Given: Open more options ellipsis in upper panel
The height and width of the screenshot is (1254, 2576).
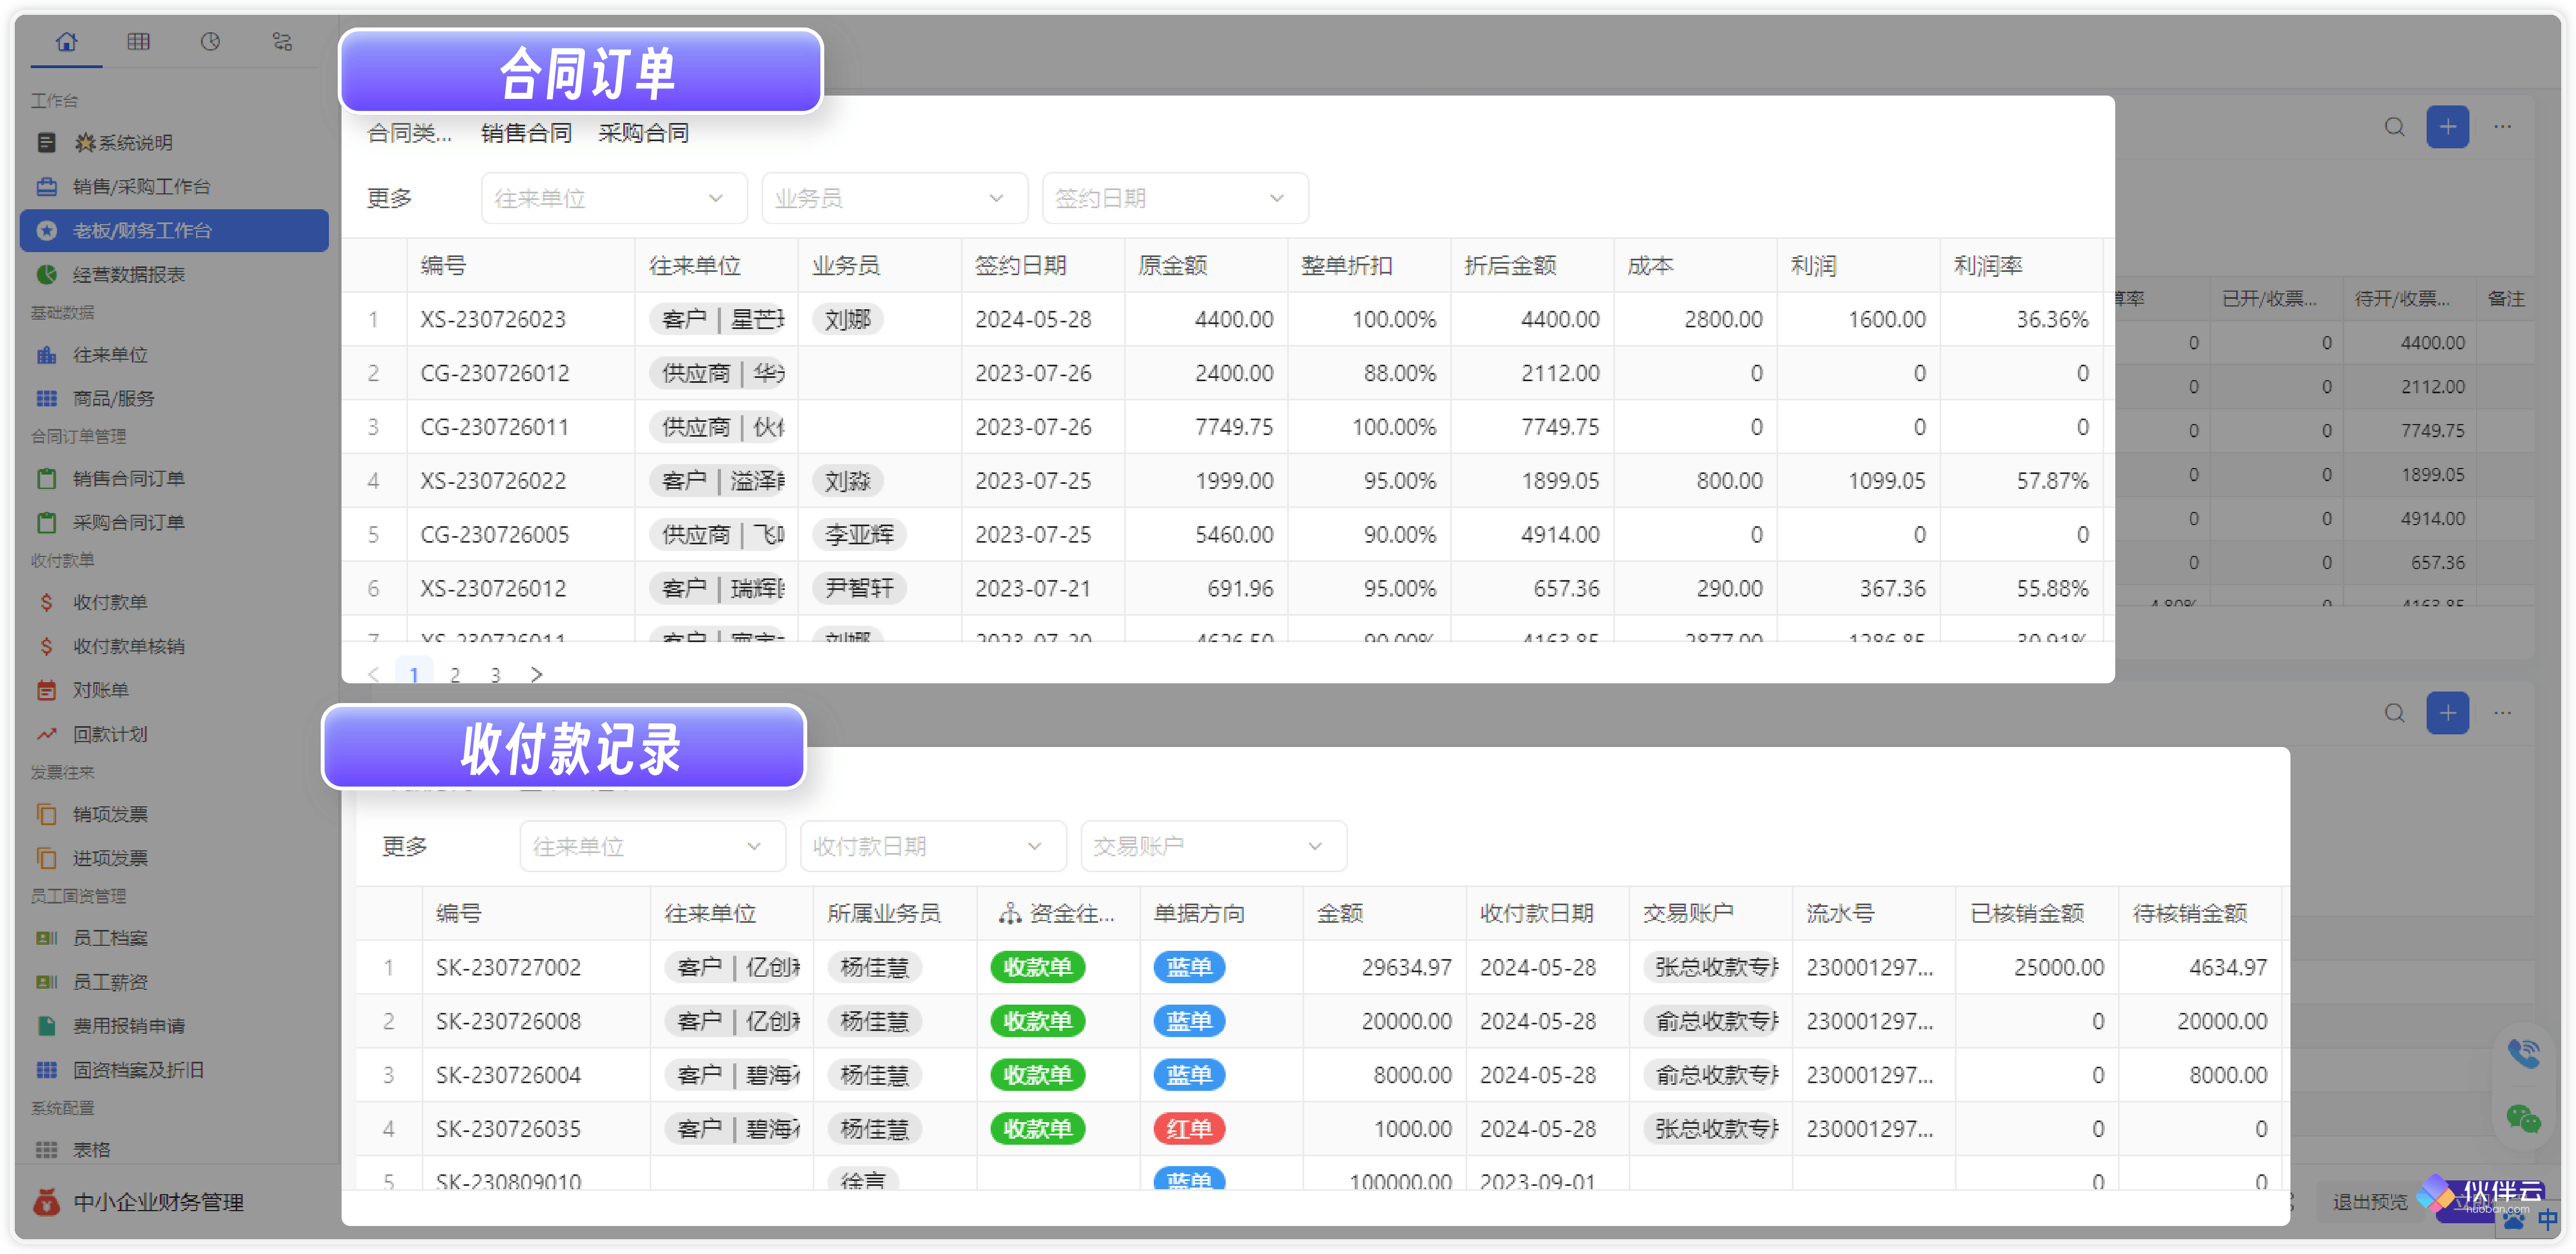Looking at the screenshot, I should tap(2502, 127).
